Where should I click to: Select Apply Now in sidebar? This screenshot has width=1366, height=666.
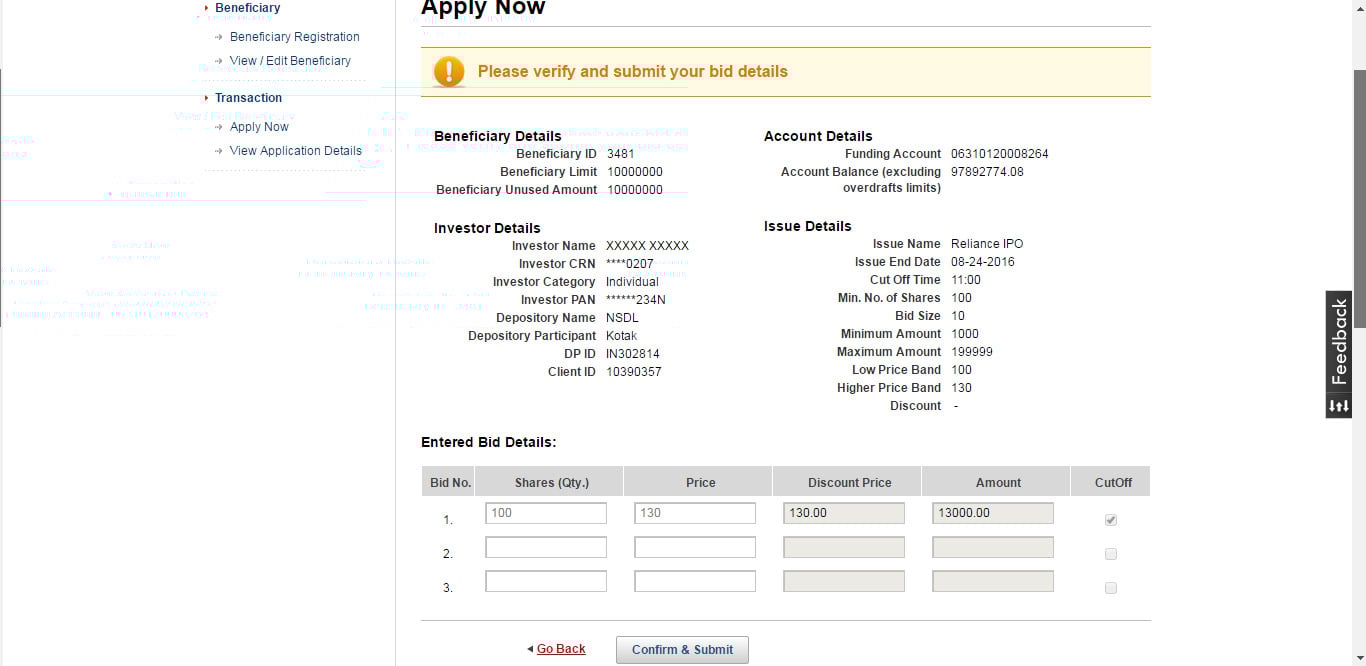[259, 127]
